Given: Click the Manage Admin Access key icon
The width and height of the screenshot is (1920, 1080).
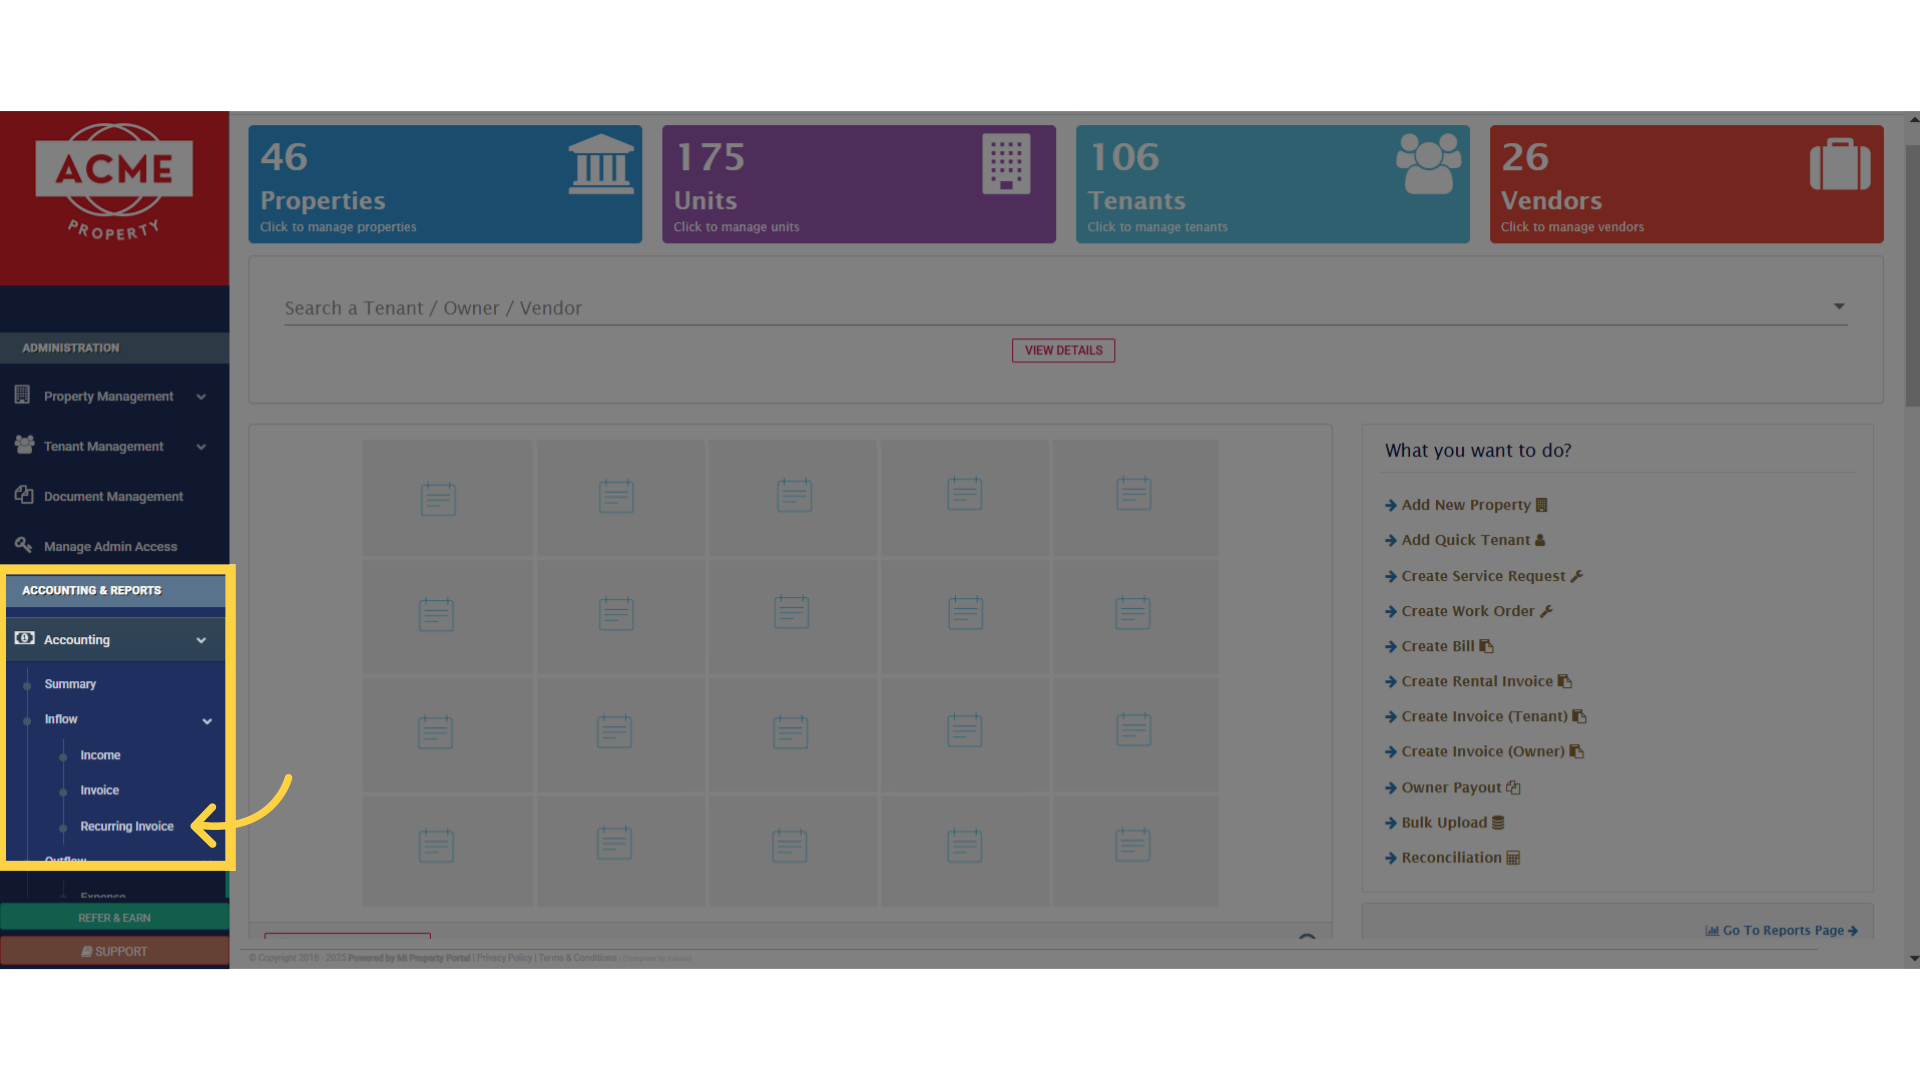Looking at the screenshot, I should pyautogui.click(x=24, y=545).
